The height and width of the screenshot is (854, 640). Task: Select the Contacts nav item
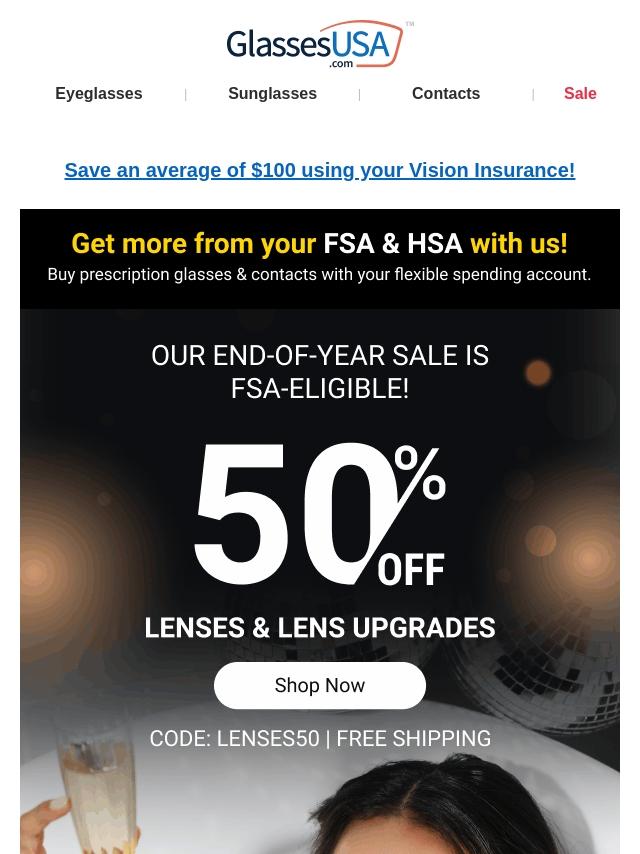(446, 93)
